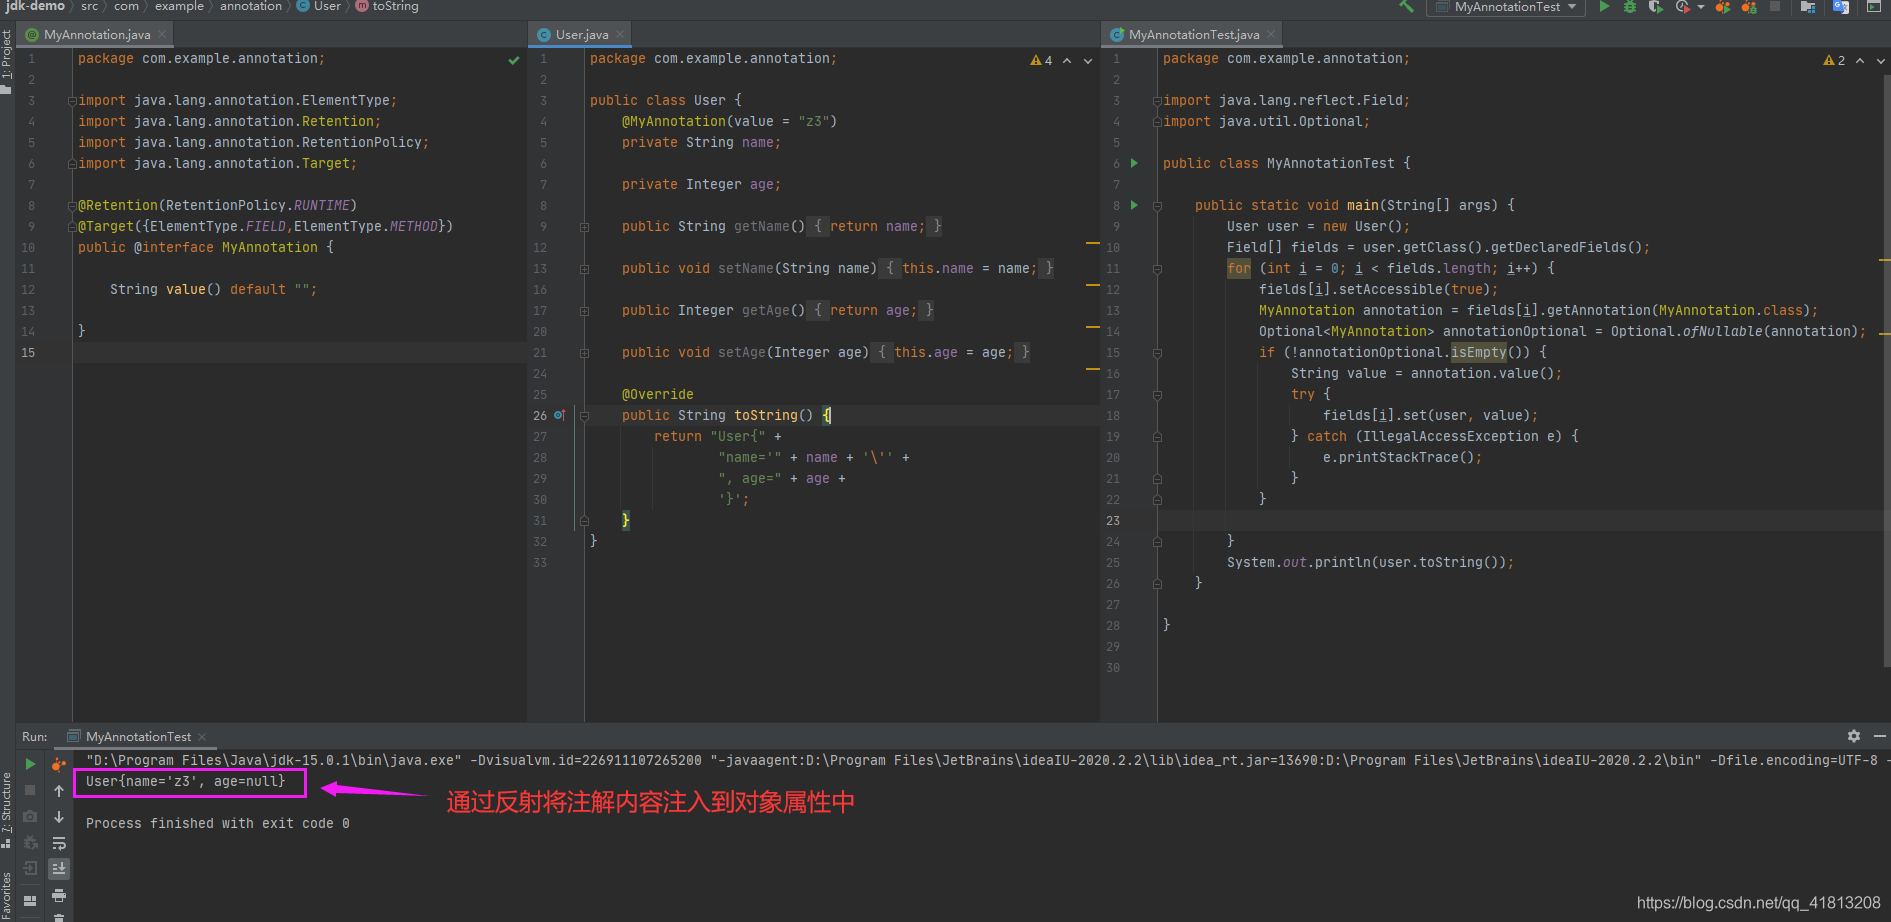Expand the folded setName() method
The height and width of the screenshot is (922, 1891).
tap(584, 269)
